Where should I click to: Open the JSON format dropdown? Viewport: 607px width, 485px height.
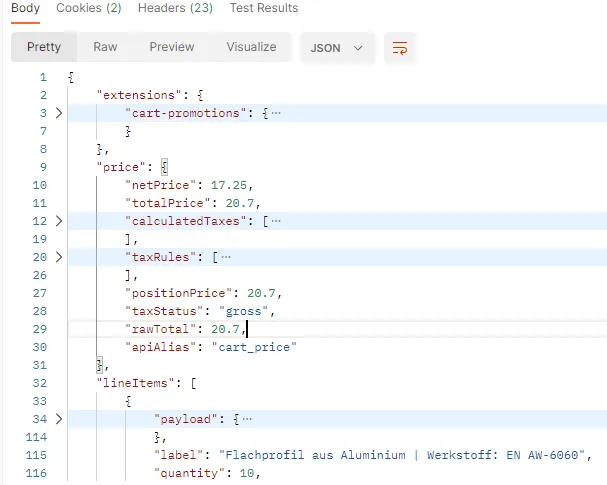(336, 47)
